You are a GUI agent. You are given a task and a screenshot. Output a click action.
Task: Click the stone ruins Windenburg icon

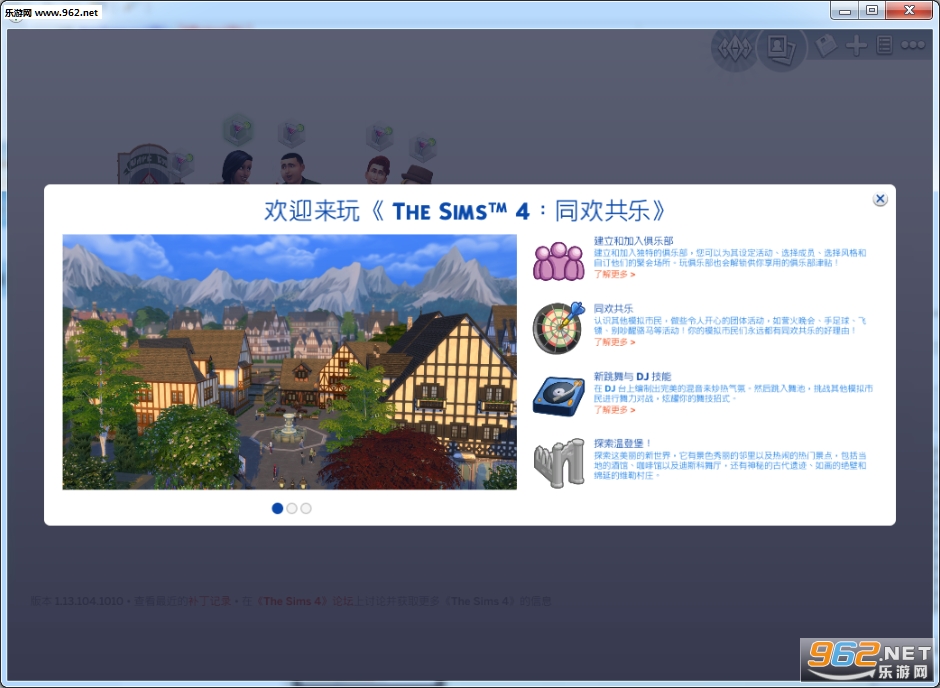coord(559,463)
